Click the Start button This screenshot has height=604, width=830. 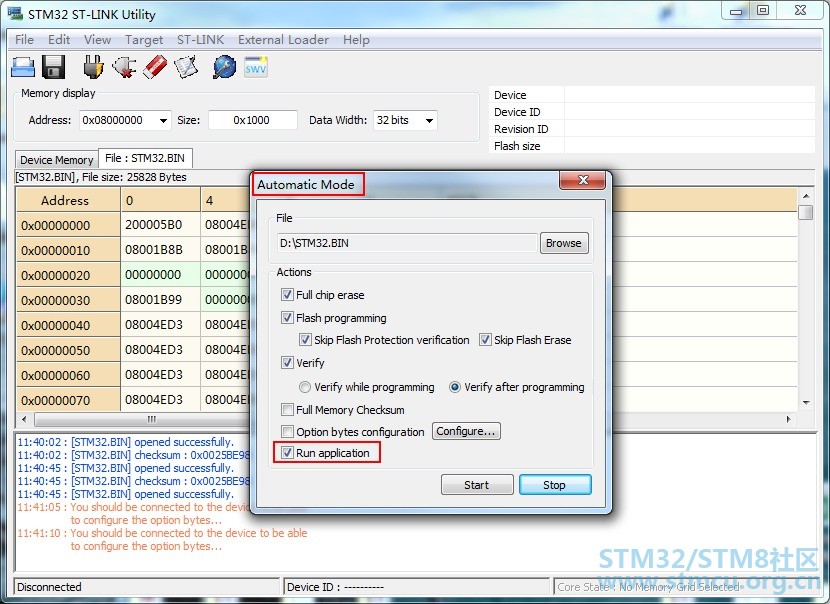477,485
